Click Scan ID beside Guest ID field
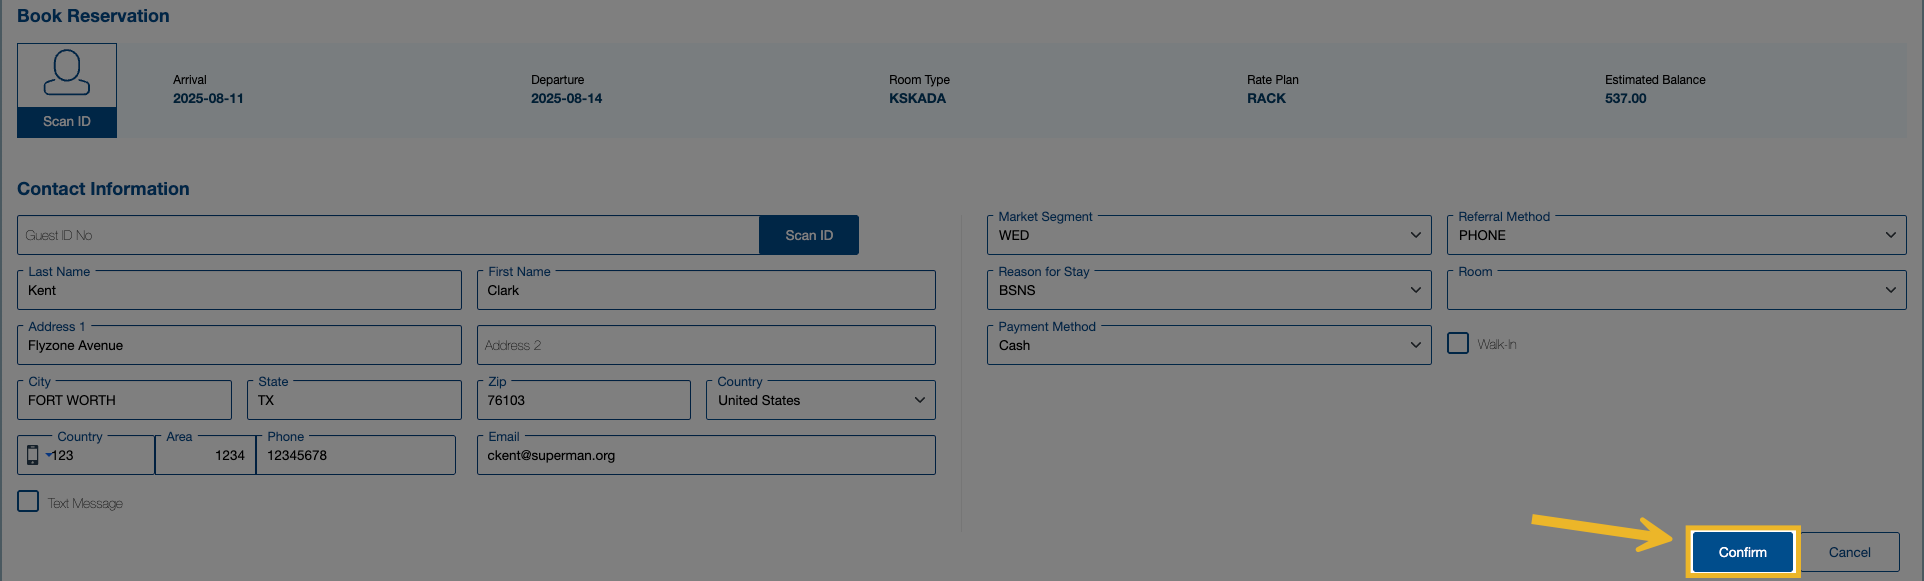This screenshot has width=1924, height=581. (808, 235)
